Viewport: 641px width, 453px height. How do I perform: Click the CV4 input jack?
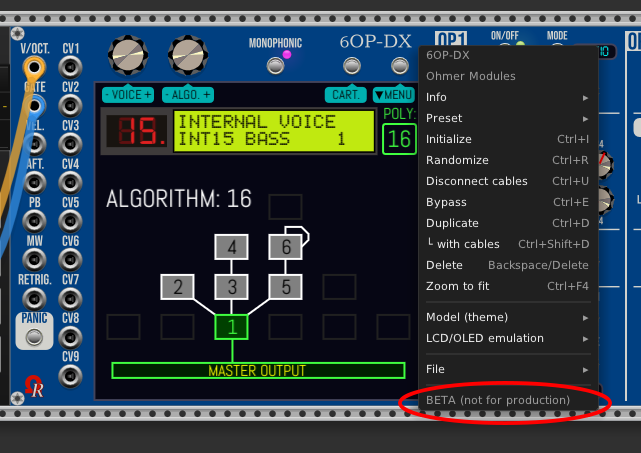pos(70,183)
